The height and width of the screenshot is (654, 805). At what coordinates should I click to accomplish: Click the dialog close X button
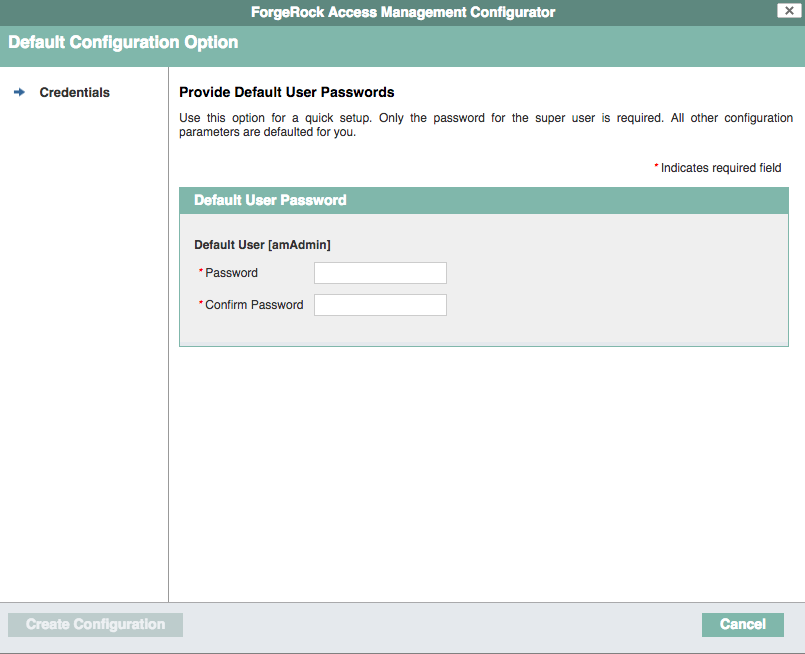click(789, 11)
